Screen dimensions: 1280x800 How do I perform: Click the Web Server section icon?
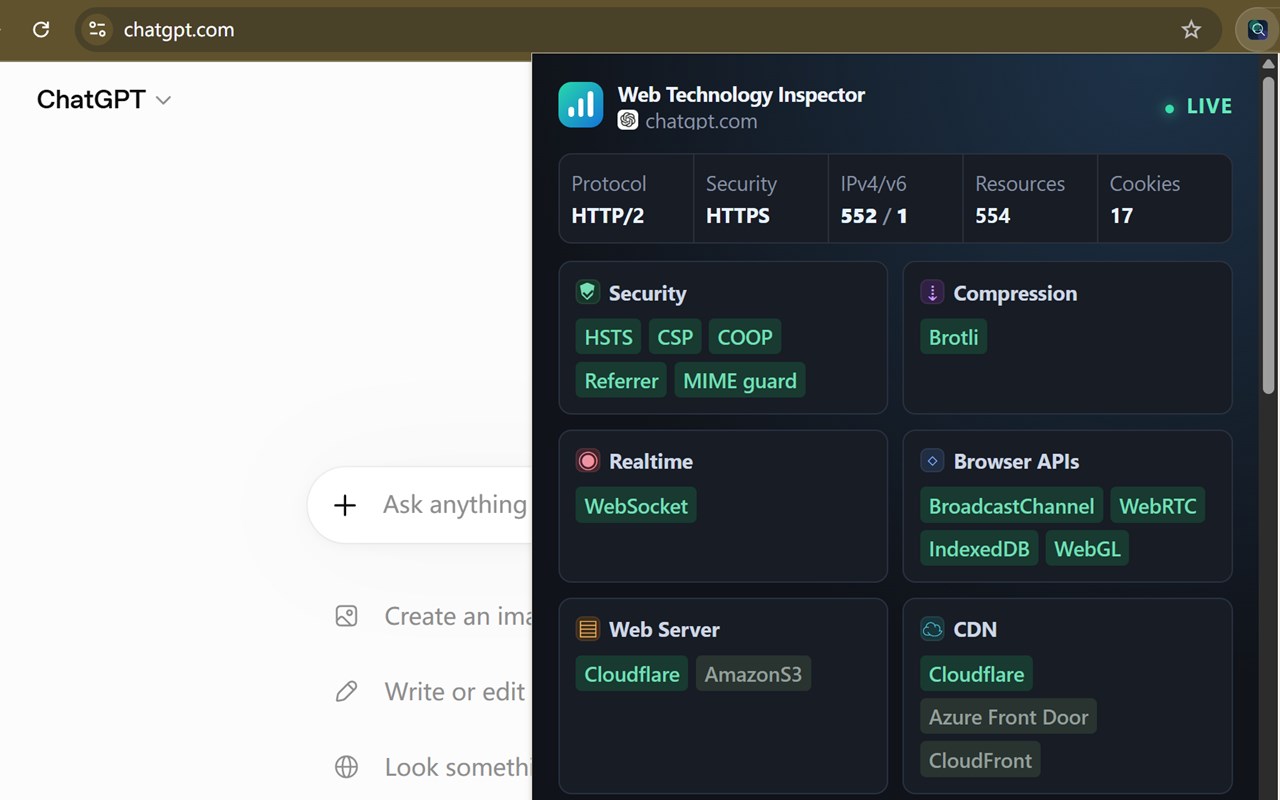click(x=588, y=629)
